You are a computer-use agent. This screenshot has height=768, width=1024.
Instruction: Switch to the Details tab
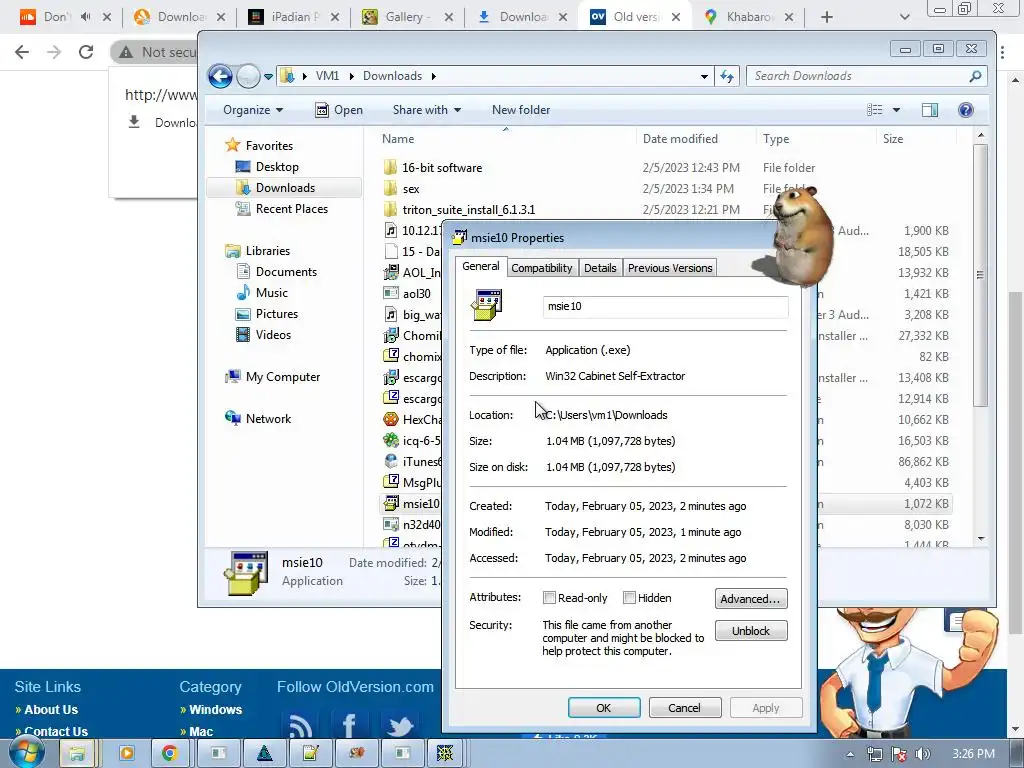(600, 268)
